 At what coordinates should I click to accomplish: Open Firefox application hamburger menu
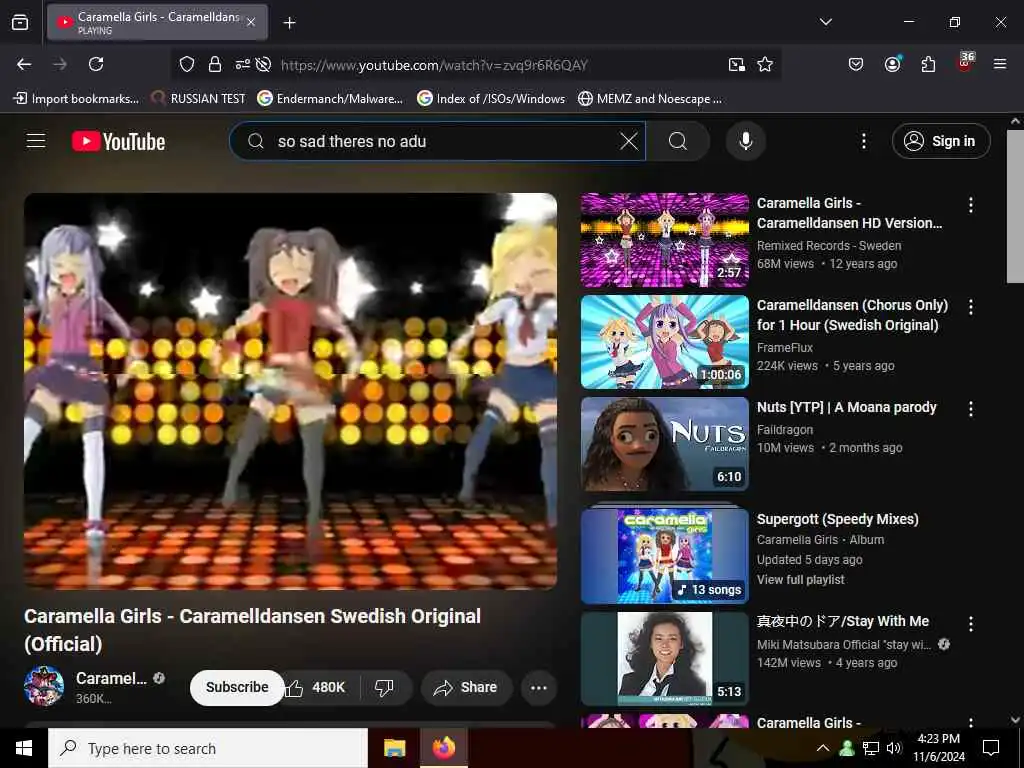[x=1000, y=64]
